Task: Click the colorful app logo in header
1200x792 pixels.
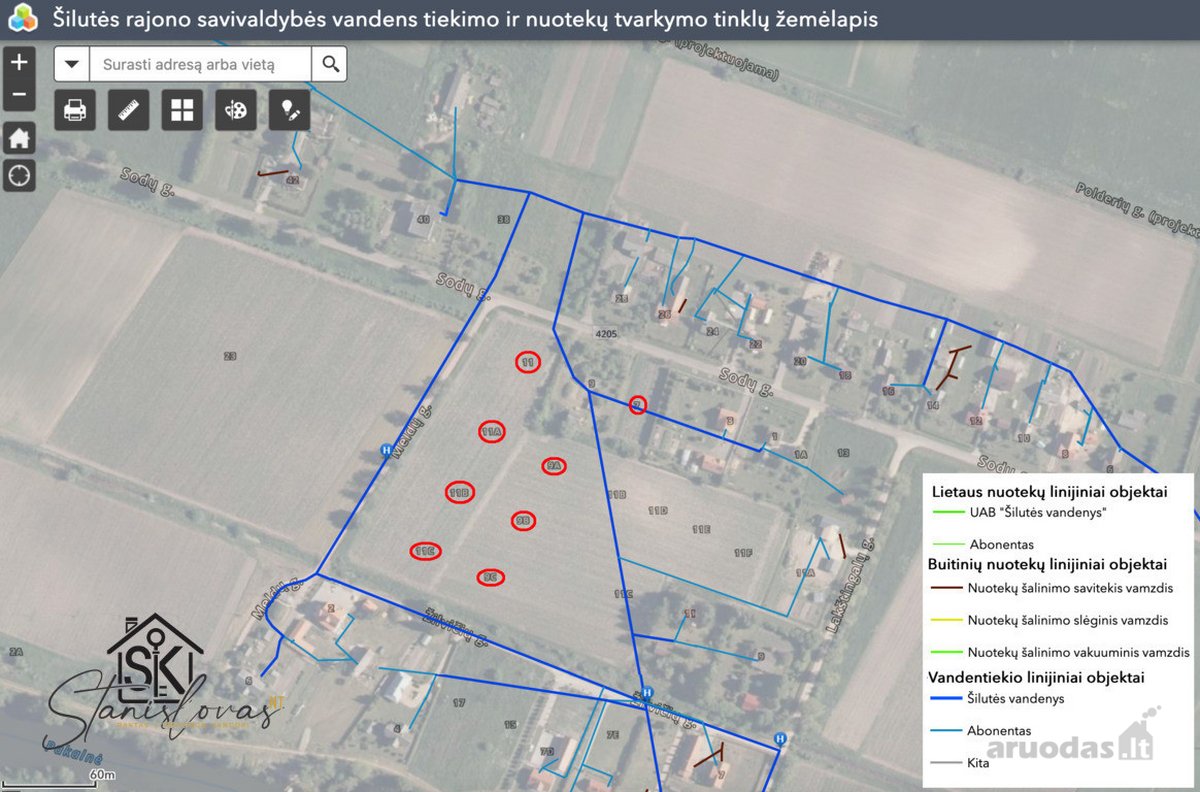Action: [x=22, y=19]
